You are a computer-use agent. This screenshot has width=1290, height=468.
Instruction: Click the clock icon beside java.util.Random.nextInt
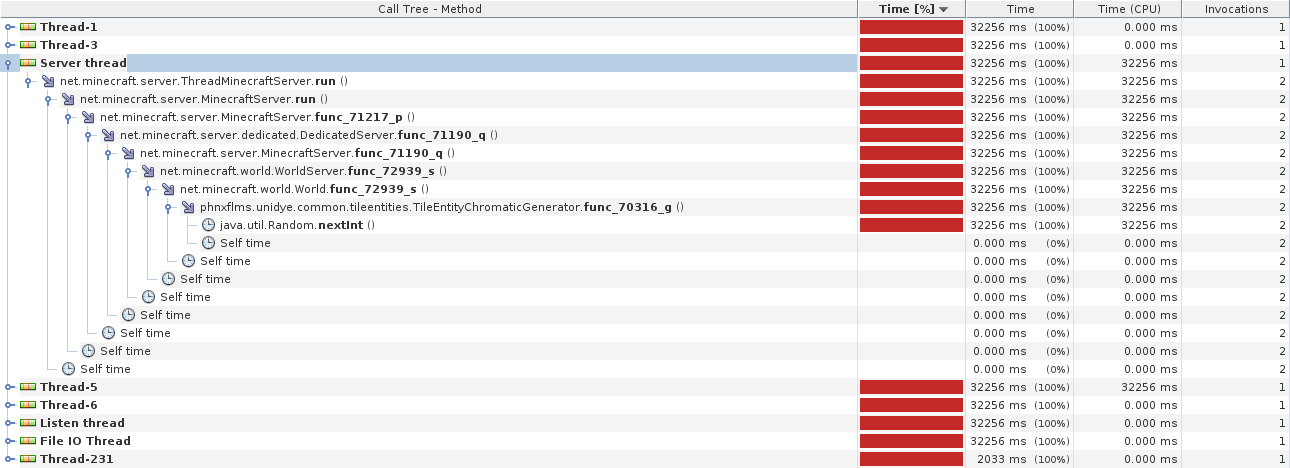point(208,225)
